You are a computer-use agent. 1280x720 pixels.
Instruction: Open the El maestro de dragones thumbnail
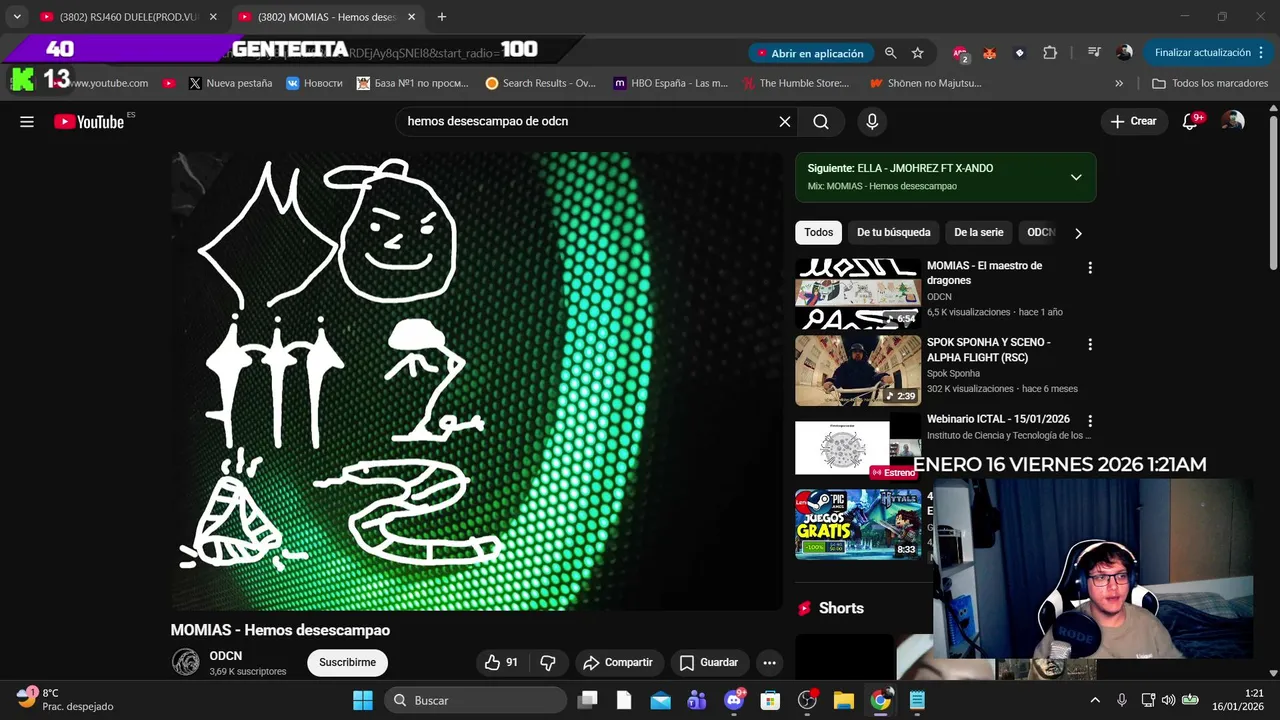pyautogui.click(x=858, y=294)
